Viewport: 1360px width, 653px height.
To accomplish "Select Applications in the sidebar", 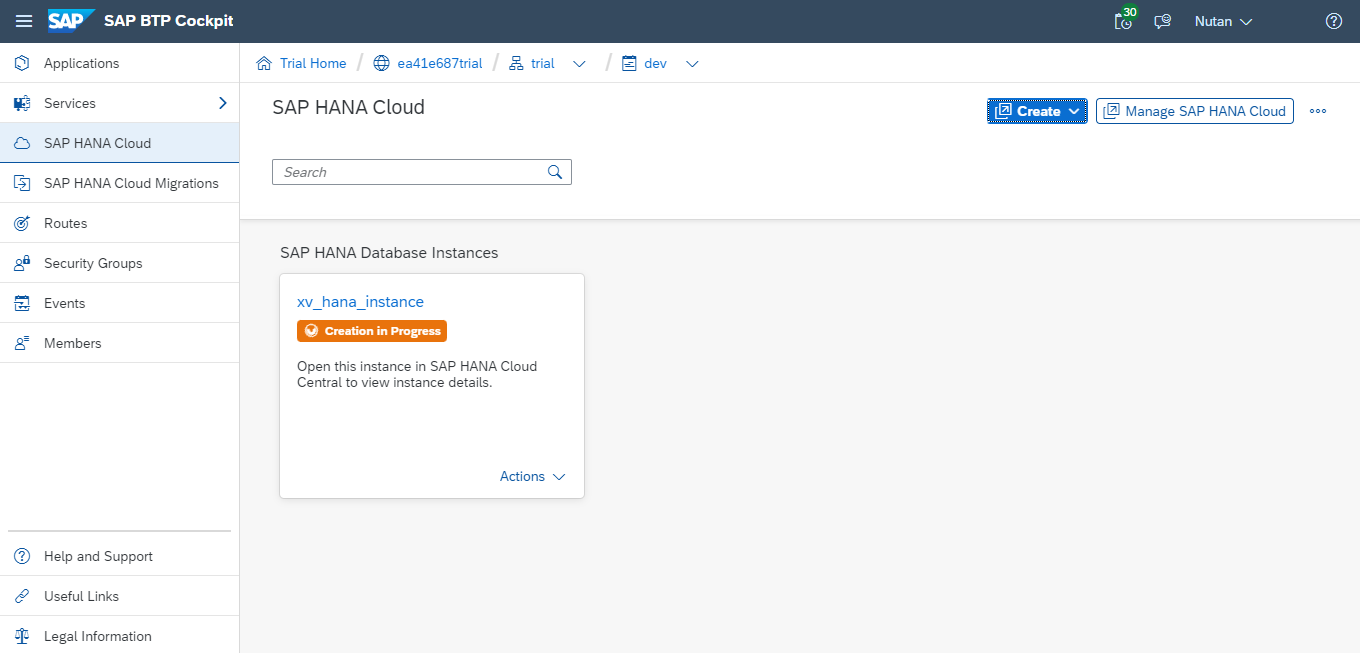I will click(120, 63).
